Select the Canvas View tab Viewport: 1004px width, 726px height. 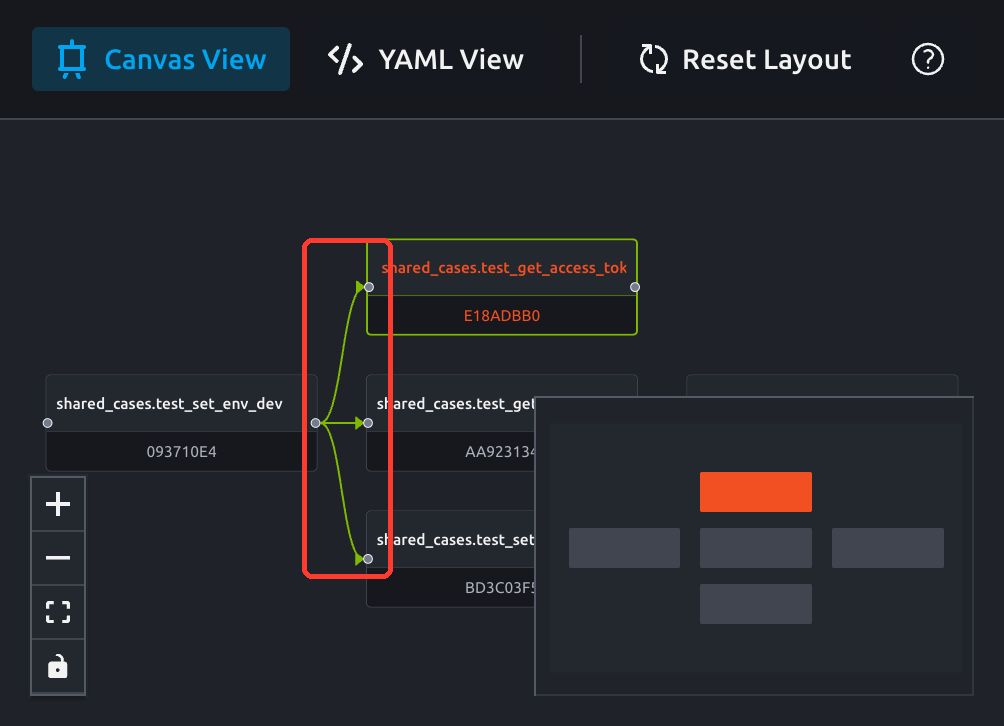point(161,59)
